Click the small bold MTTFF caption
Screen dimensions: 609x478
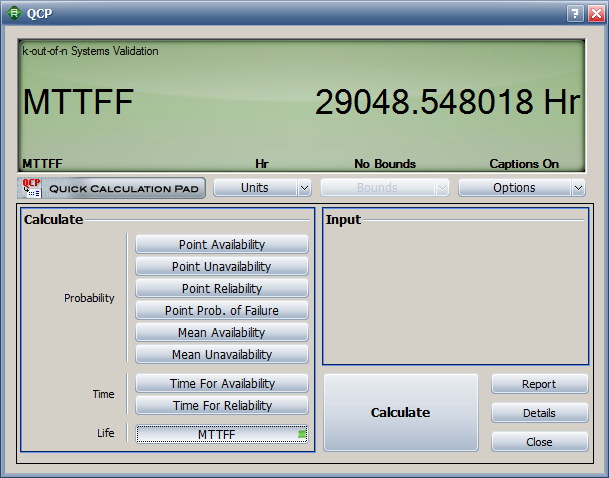[x=42, y=164]
